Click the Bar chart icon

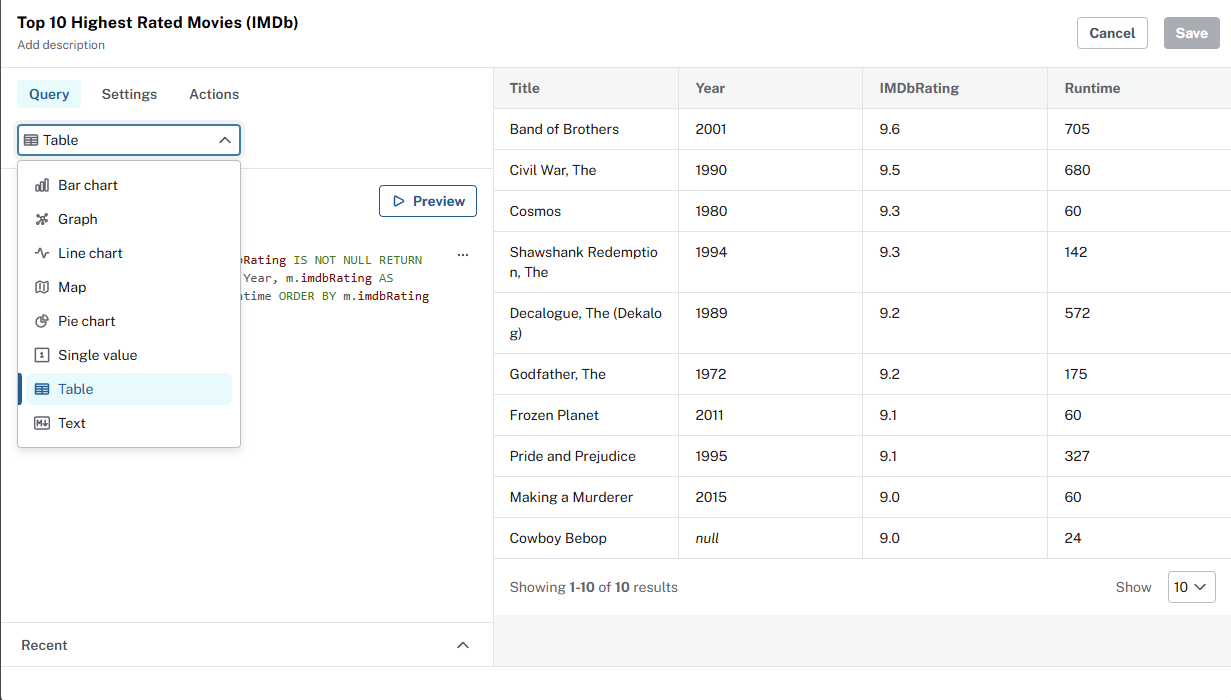tap(42, 185)
